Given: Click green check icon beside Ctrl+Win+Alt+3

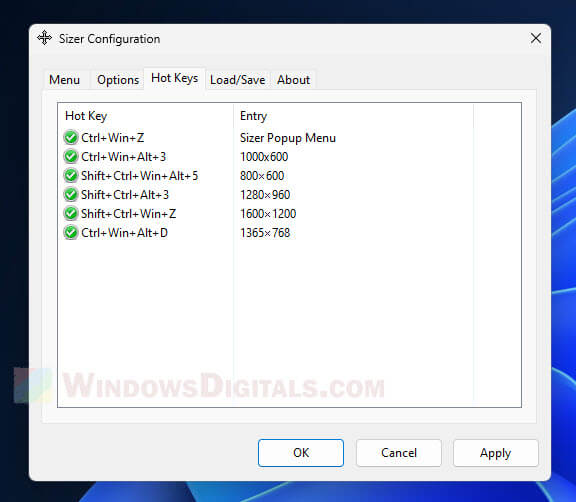Looking at the screenshot, I should (71, 157).
